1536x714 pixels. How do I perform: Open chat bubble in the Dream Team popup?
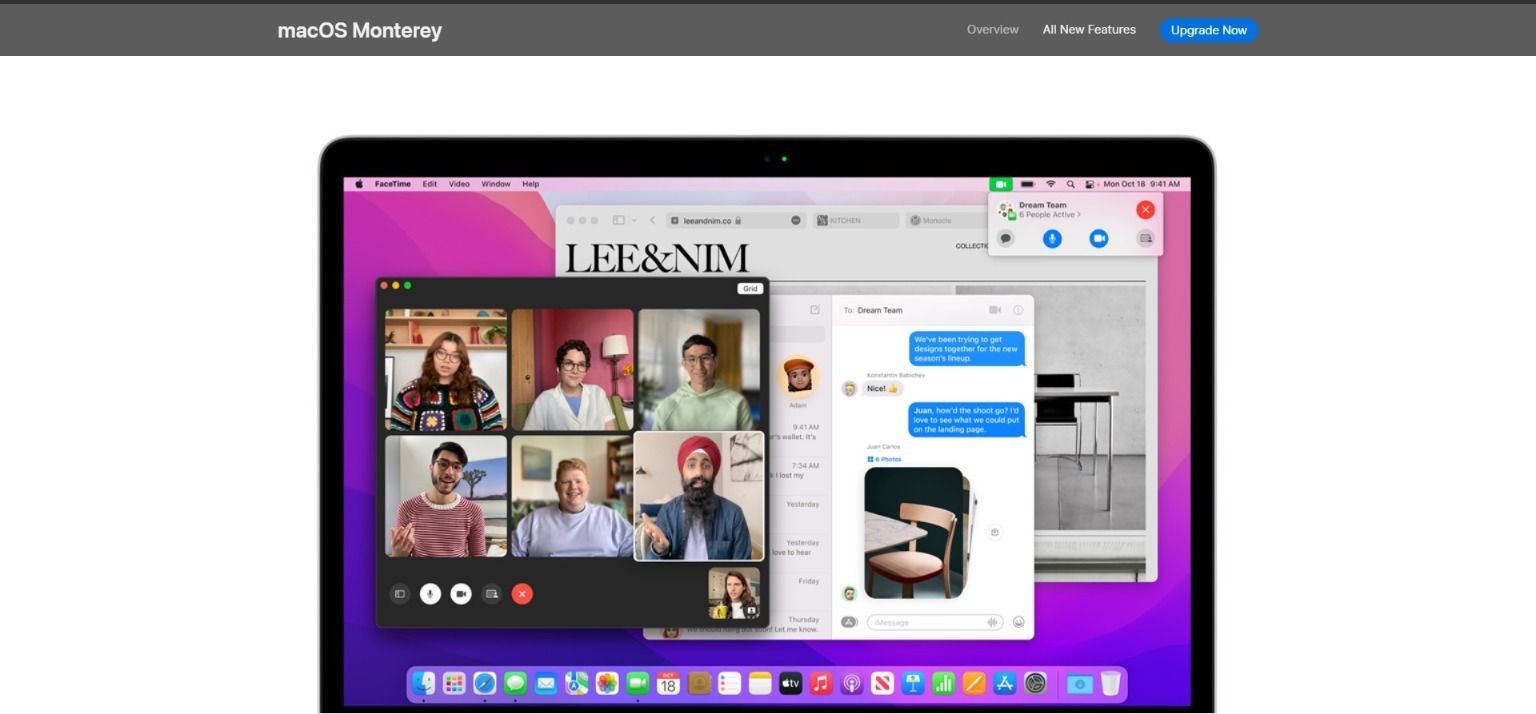tap(1006, 239)
